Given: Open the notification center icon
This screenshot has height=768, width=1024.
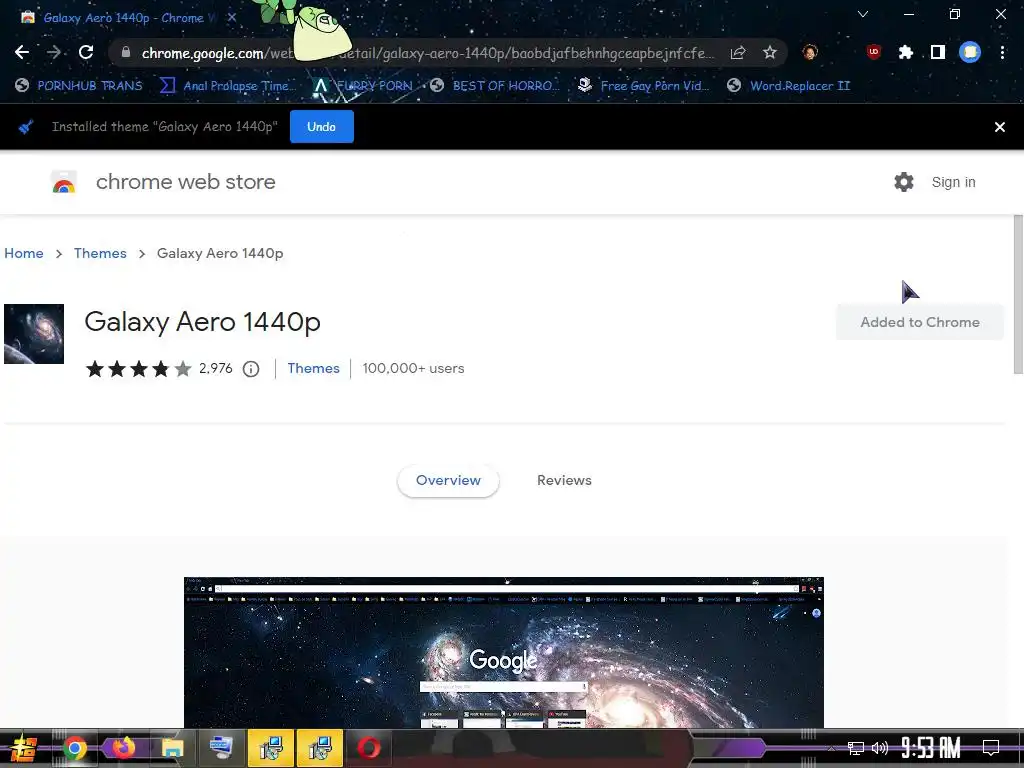Looking at the screenshot, I should [x=991, y=748].
